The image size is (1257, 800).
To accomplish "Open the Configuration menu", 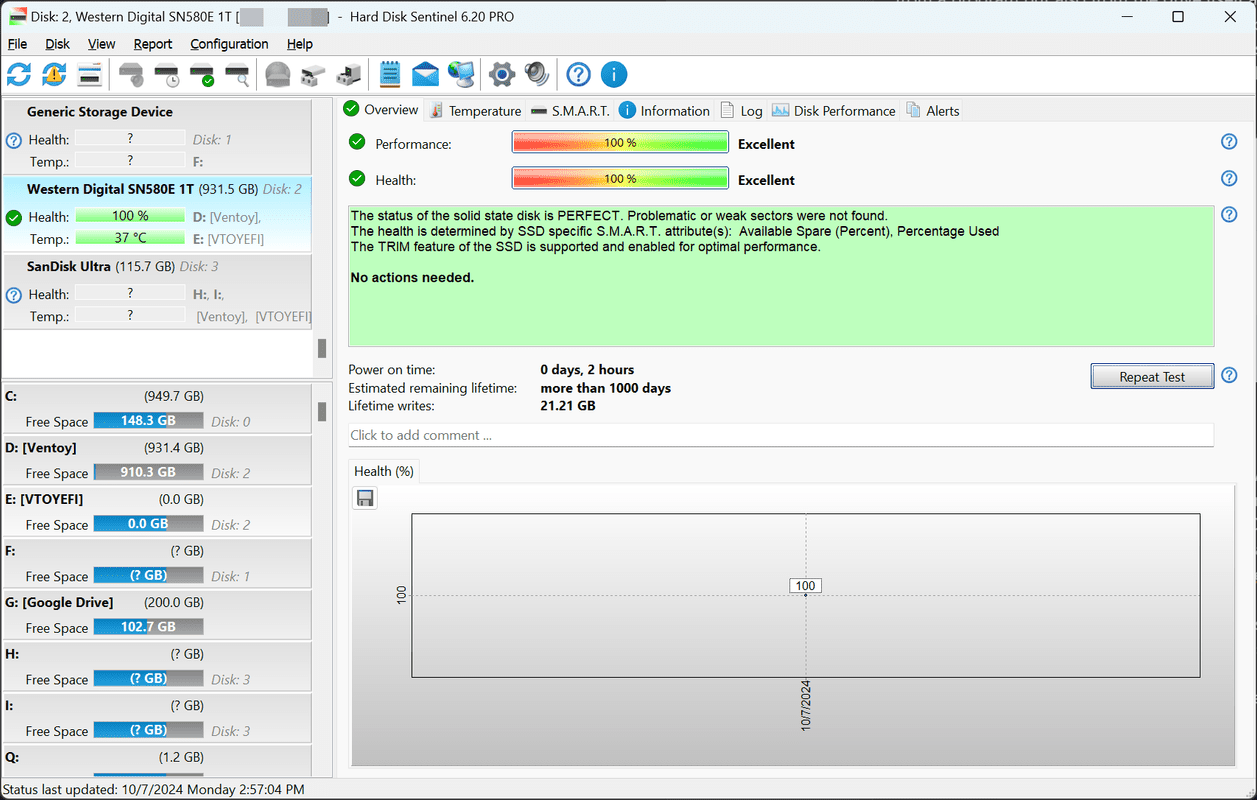I will tap(229, 44).
